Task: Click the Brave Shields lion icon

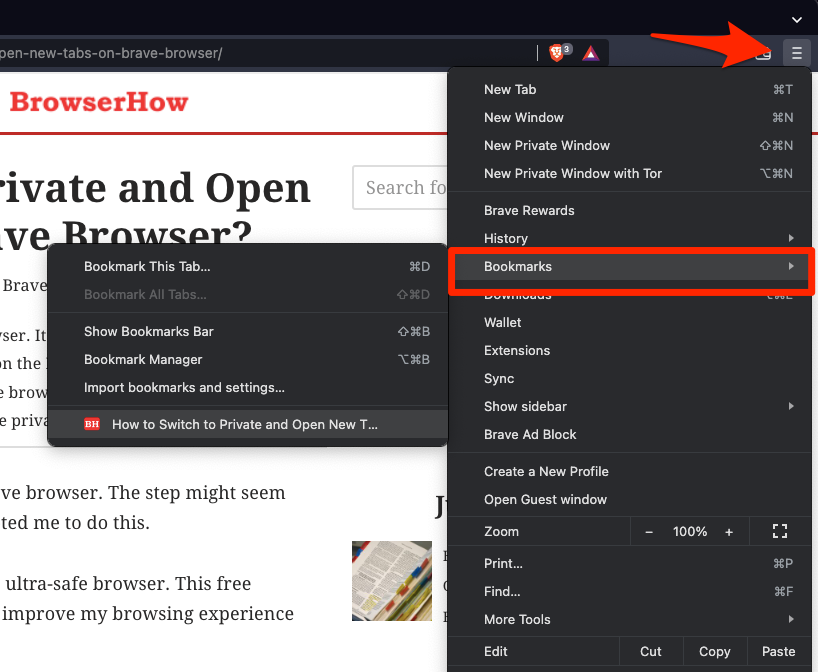Action: pos(558,52)
